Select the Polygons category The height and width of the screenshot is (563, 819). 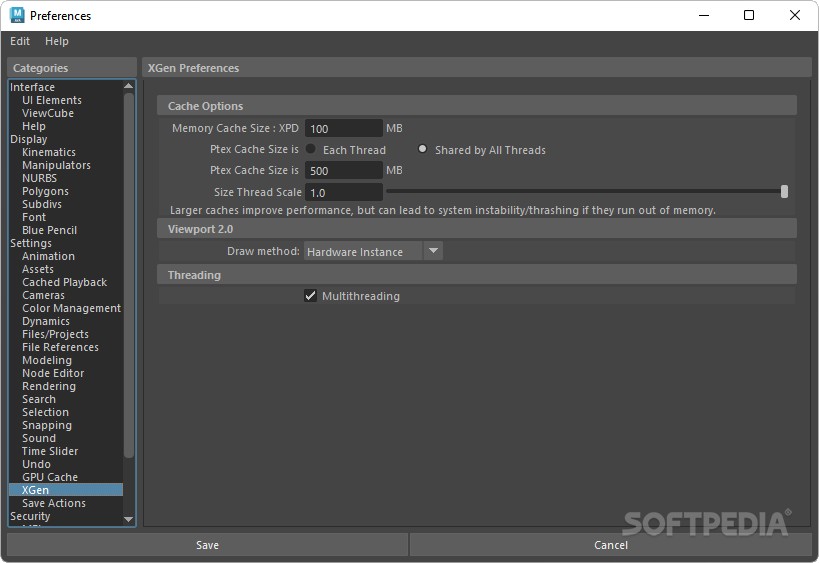click(45, 191)
